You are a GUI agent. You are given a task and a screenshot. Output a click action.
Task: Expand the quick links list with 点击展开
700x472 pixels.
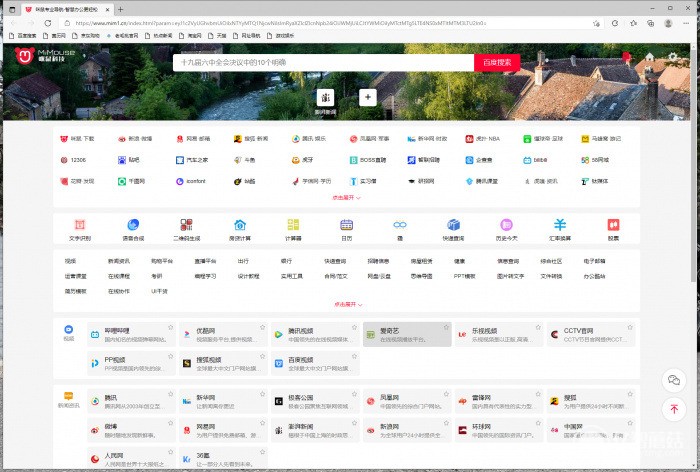point(346,197)
